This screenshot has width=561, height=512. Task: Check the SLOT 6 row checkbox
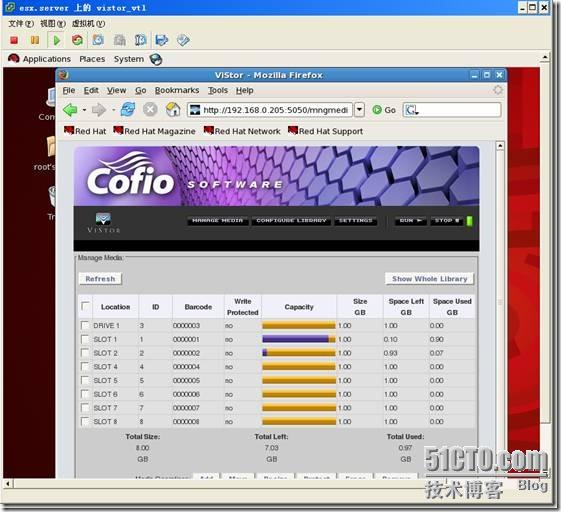85,394
